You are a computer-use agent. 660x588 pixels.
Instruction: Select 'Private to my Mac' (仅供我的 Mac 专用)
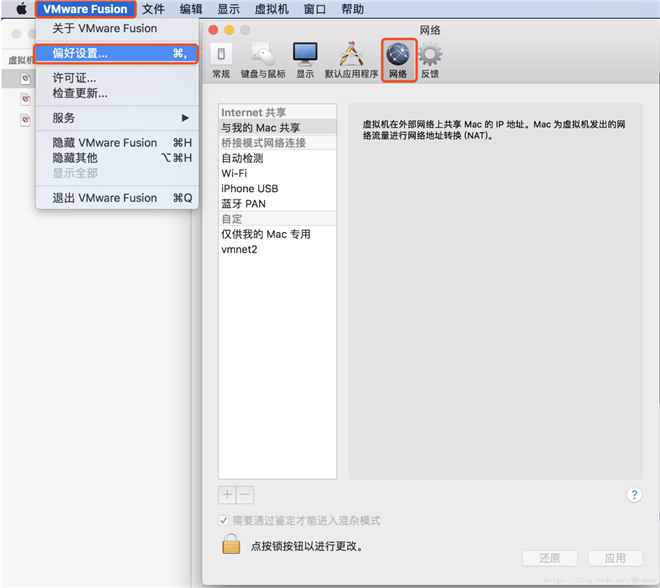pyautogui.click(x=277, y=234)
